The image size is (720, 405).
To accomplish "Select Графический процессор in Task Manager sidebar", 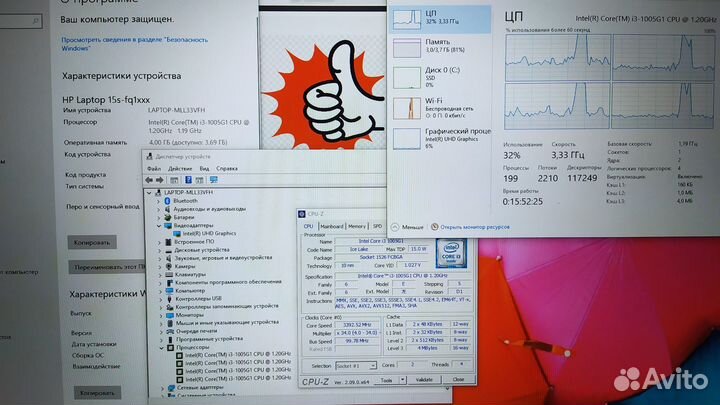I will click(x=441, y=138).
